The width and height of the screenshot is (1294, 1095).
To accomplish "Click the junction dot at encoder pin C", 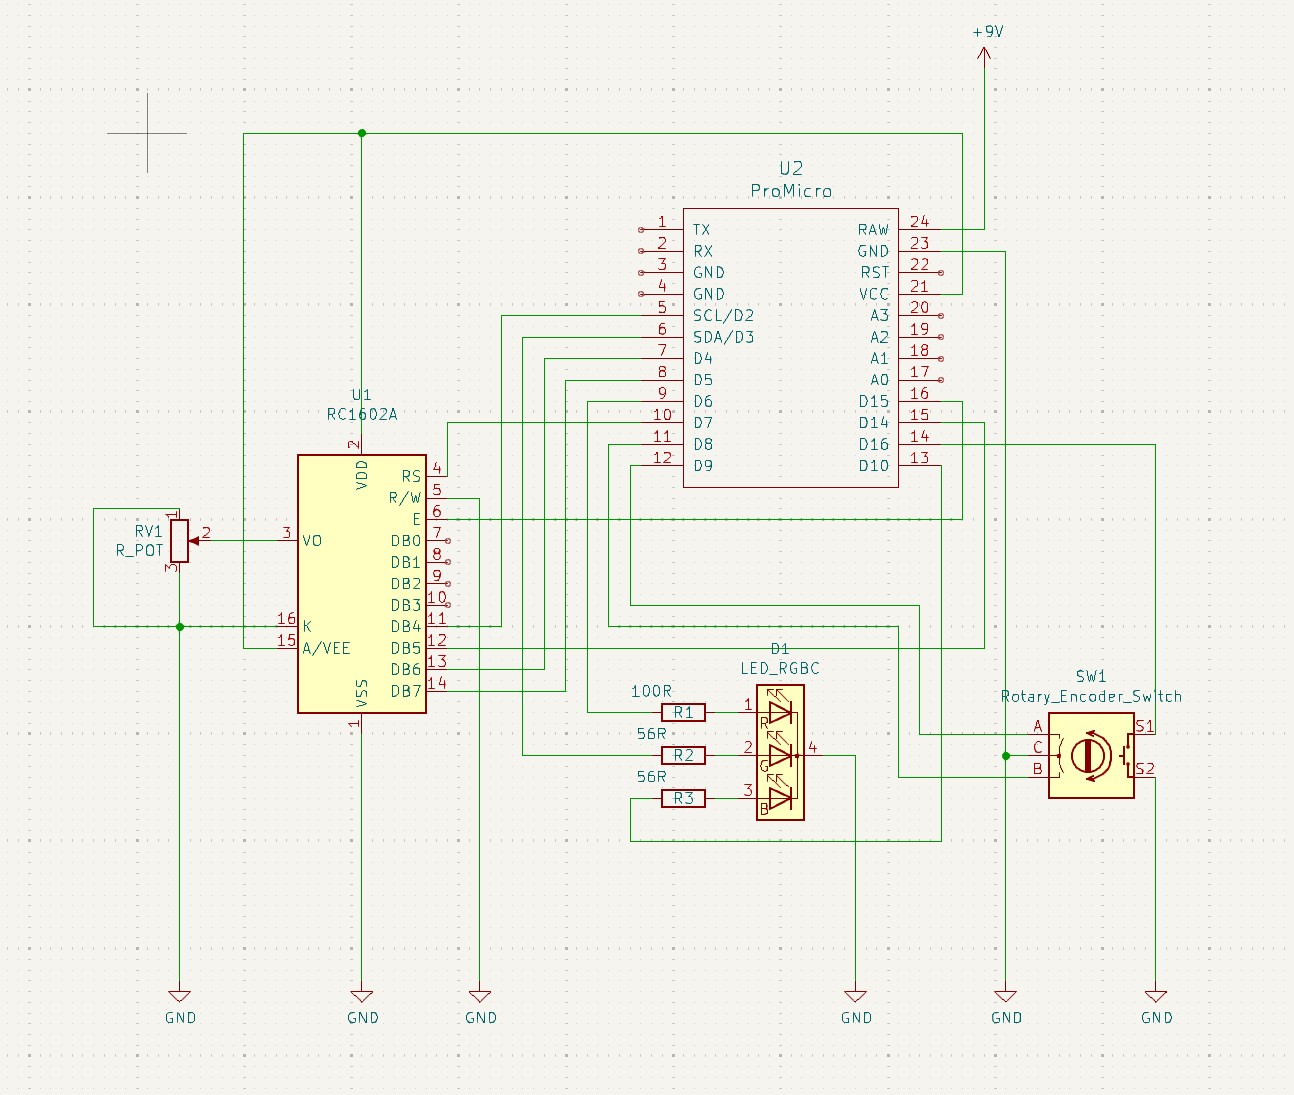I will [x=1006, y=756].
